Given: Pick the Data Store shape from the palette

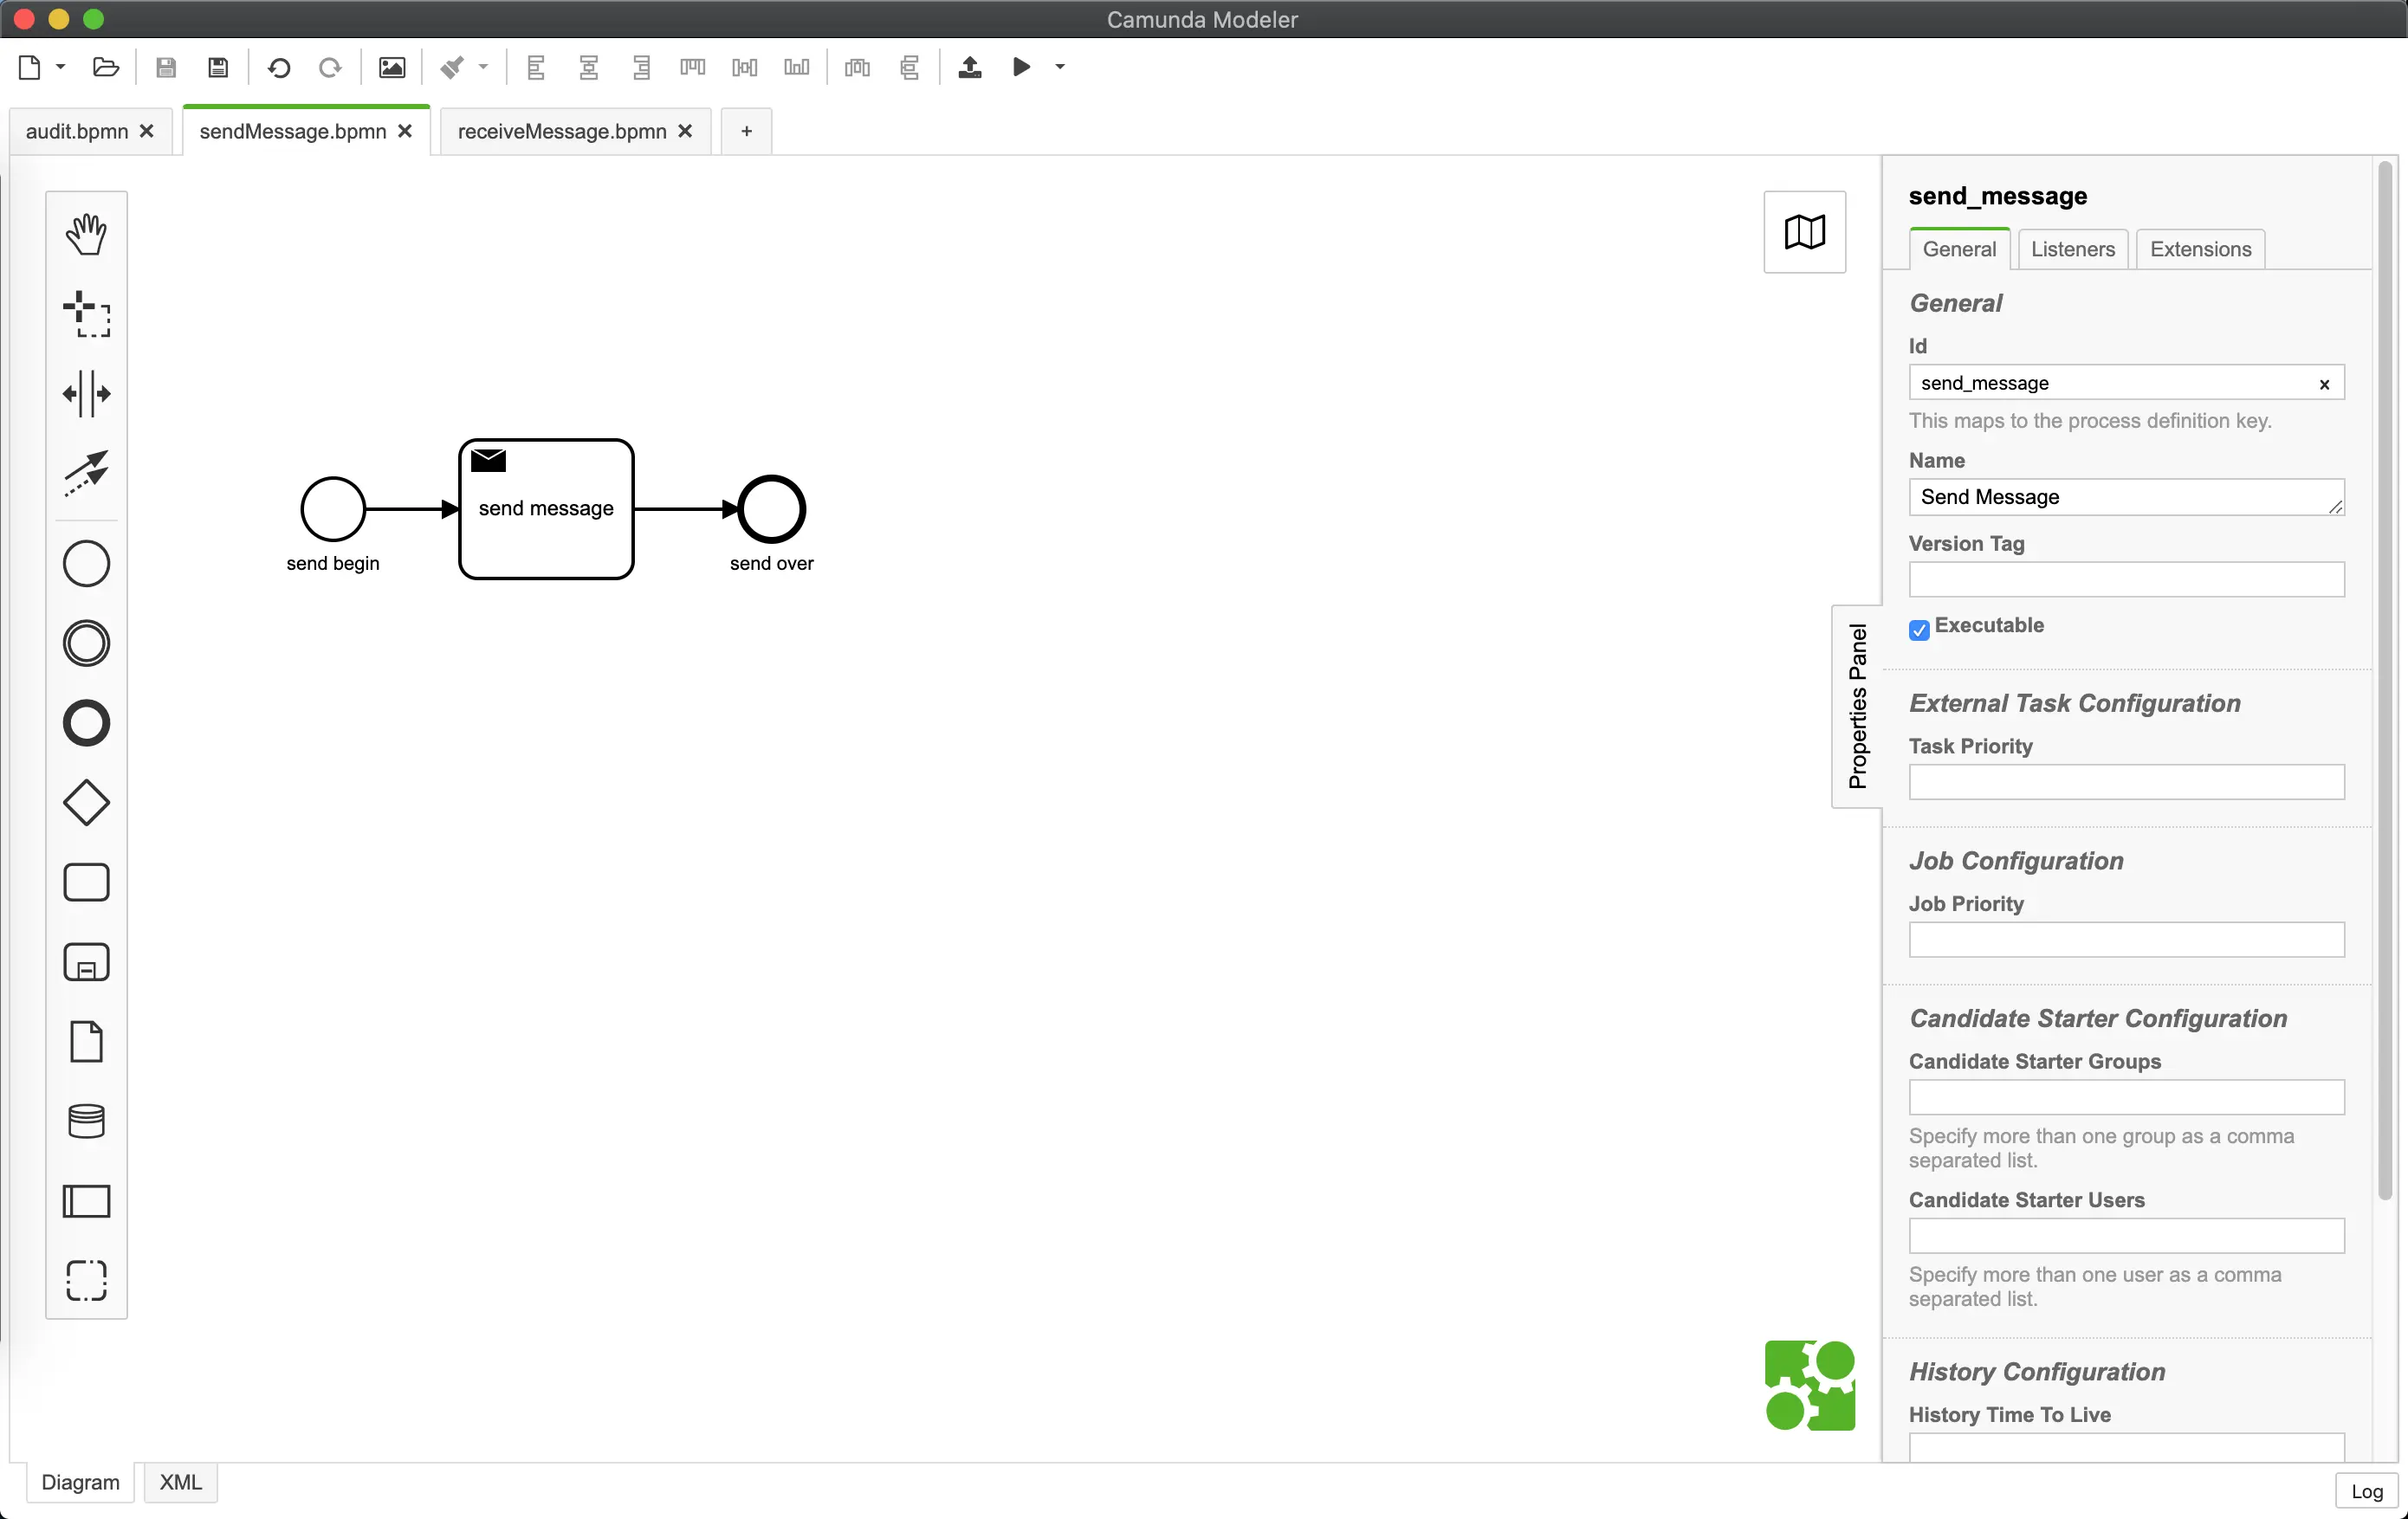Looking at the screenshot, I should tap(86, 1122).
